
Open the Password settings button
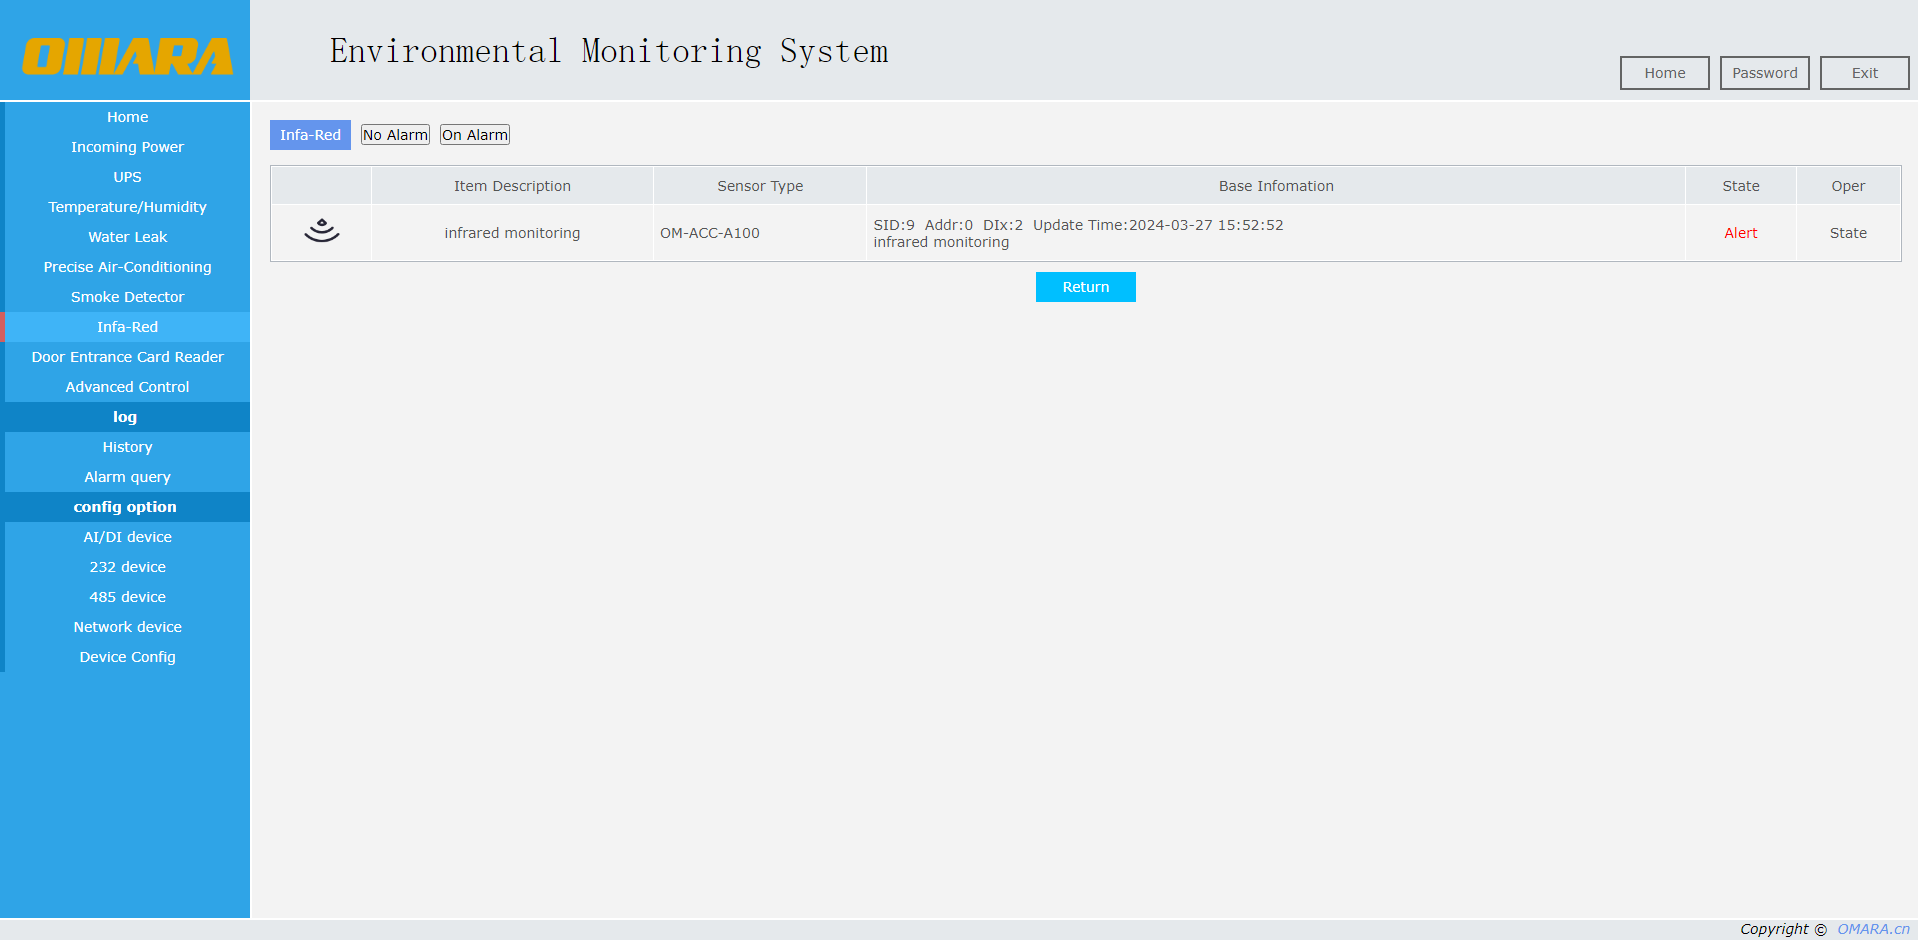pyautogui.click(x=1764, y=73)
